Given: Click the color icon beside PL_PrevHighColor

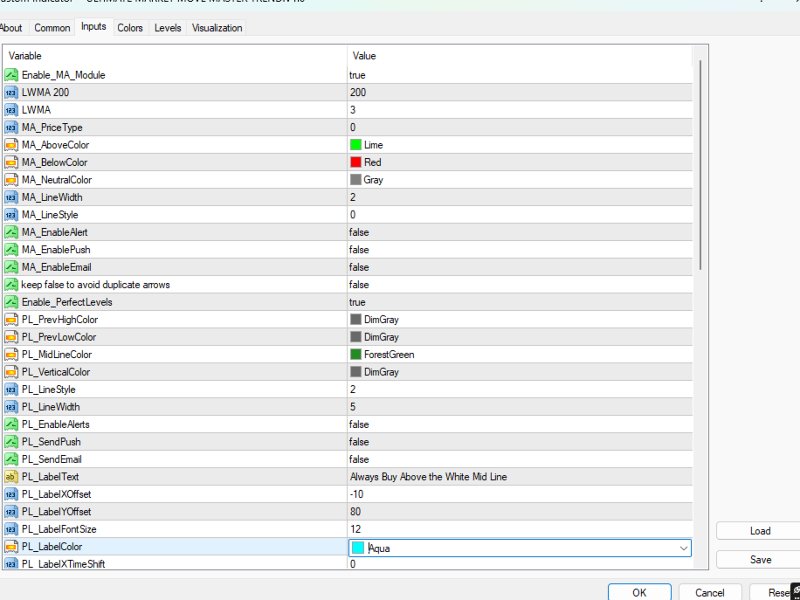Looking at the screenshot, I should point(11,319).
